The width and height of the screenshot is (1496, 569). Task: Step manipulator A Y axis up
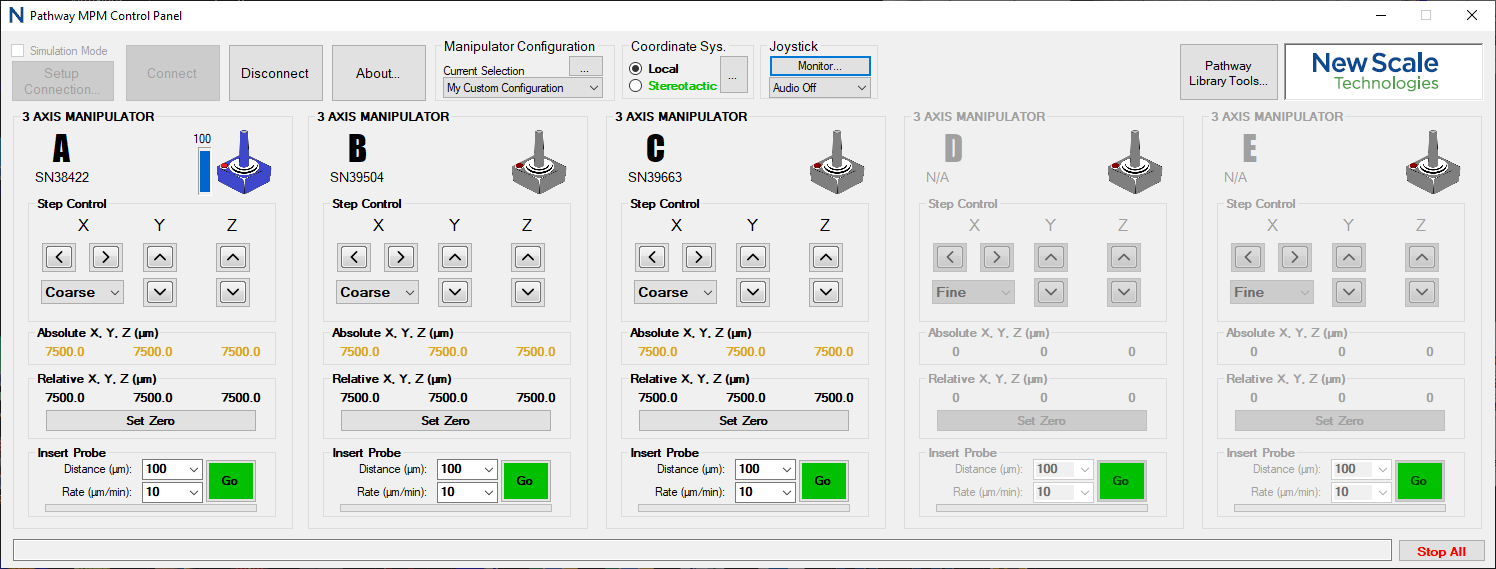pyautogui.click(x=160, y=257)
